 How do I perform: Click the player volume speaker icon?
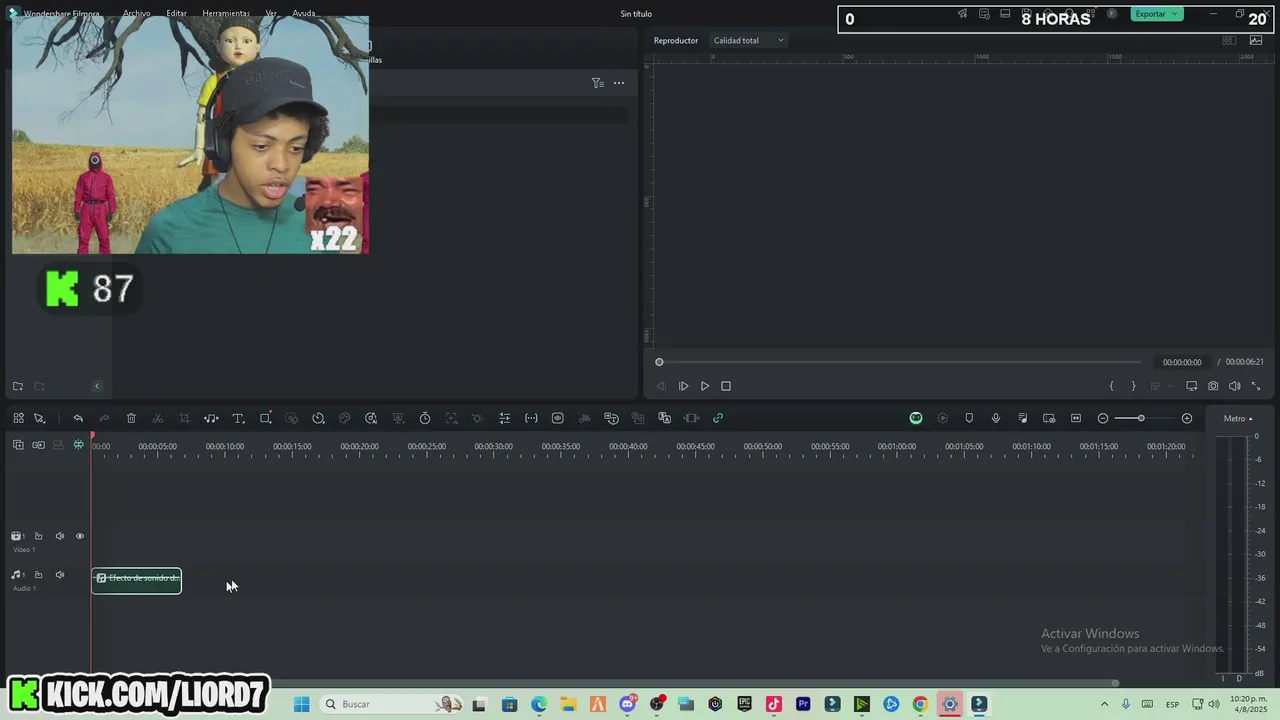(1234, 386)
